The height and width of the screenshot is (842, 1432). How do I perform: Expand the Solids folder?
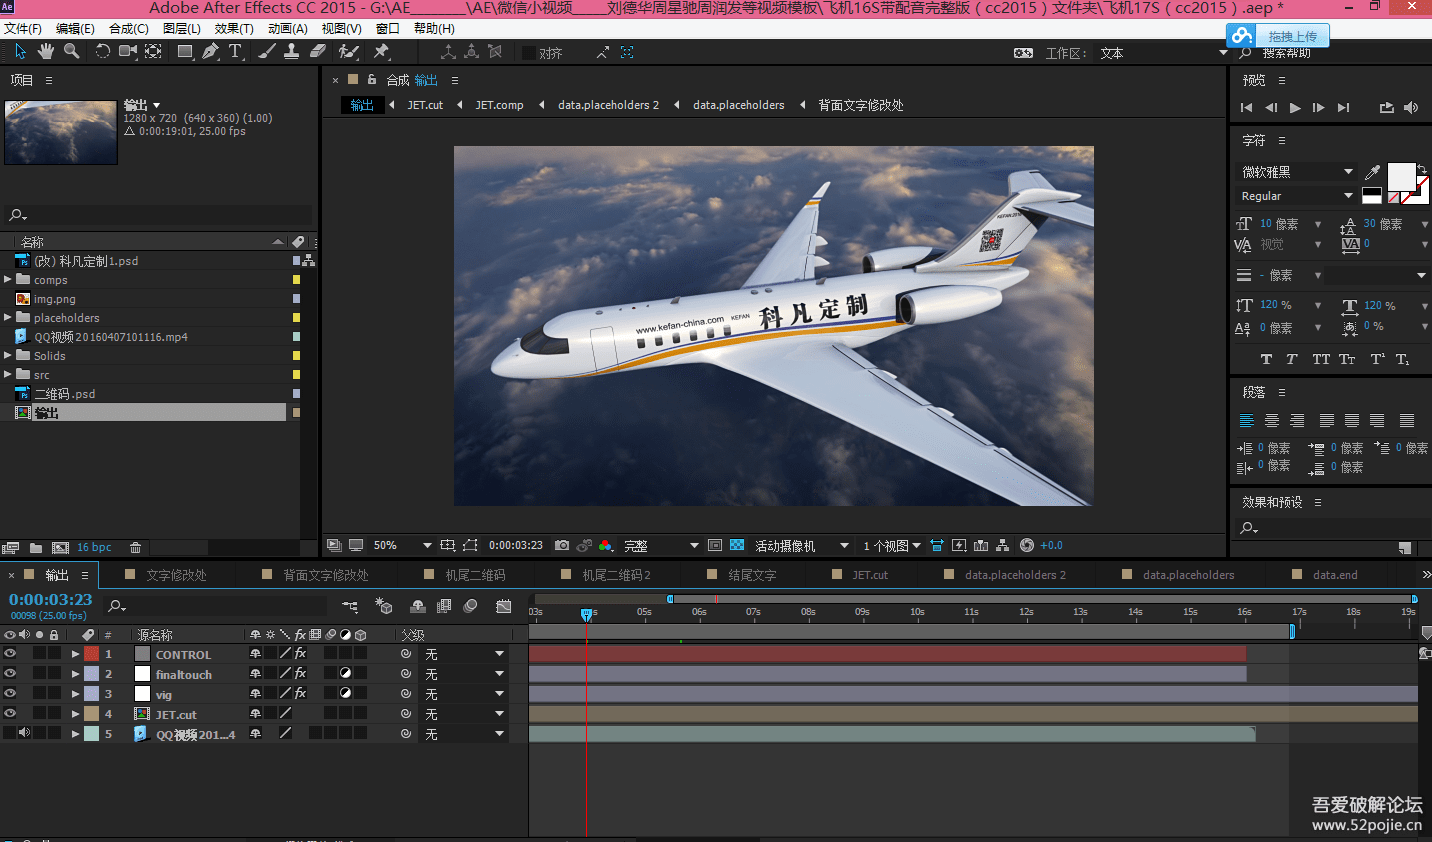click(x=8, y=356)
